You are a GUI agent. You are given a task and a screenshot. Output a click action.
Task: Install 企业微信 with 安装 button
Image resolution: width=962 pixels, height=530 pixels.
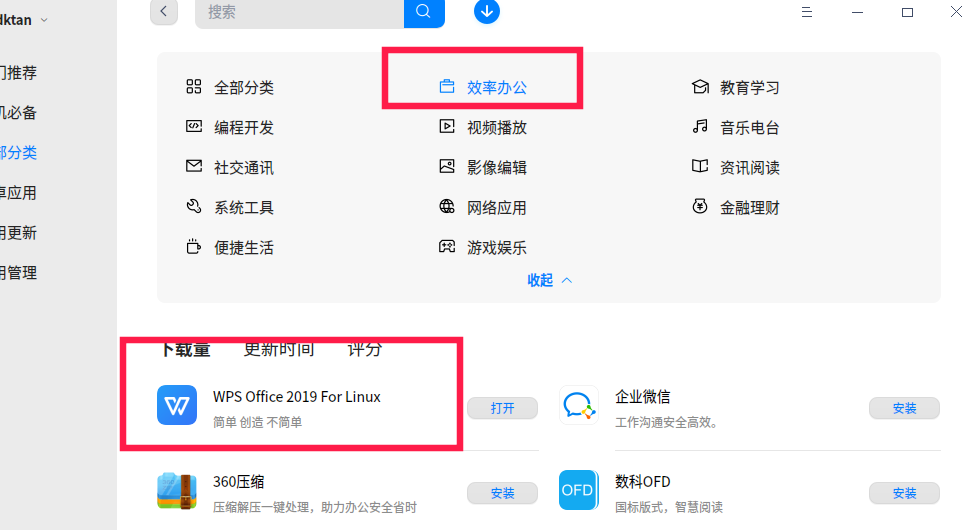(x=904, y=408)
